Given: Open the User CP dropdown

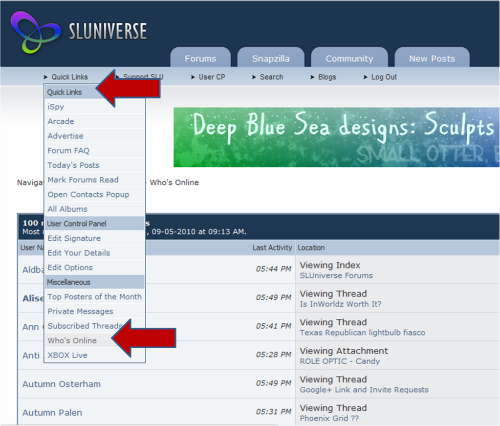Looking at the screenshot, I should pos(208,77).
